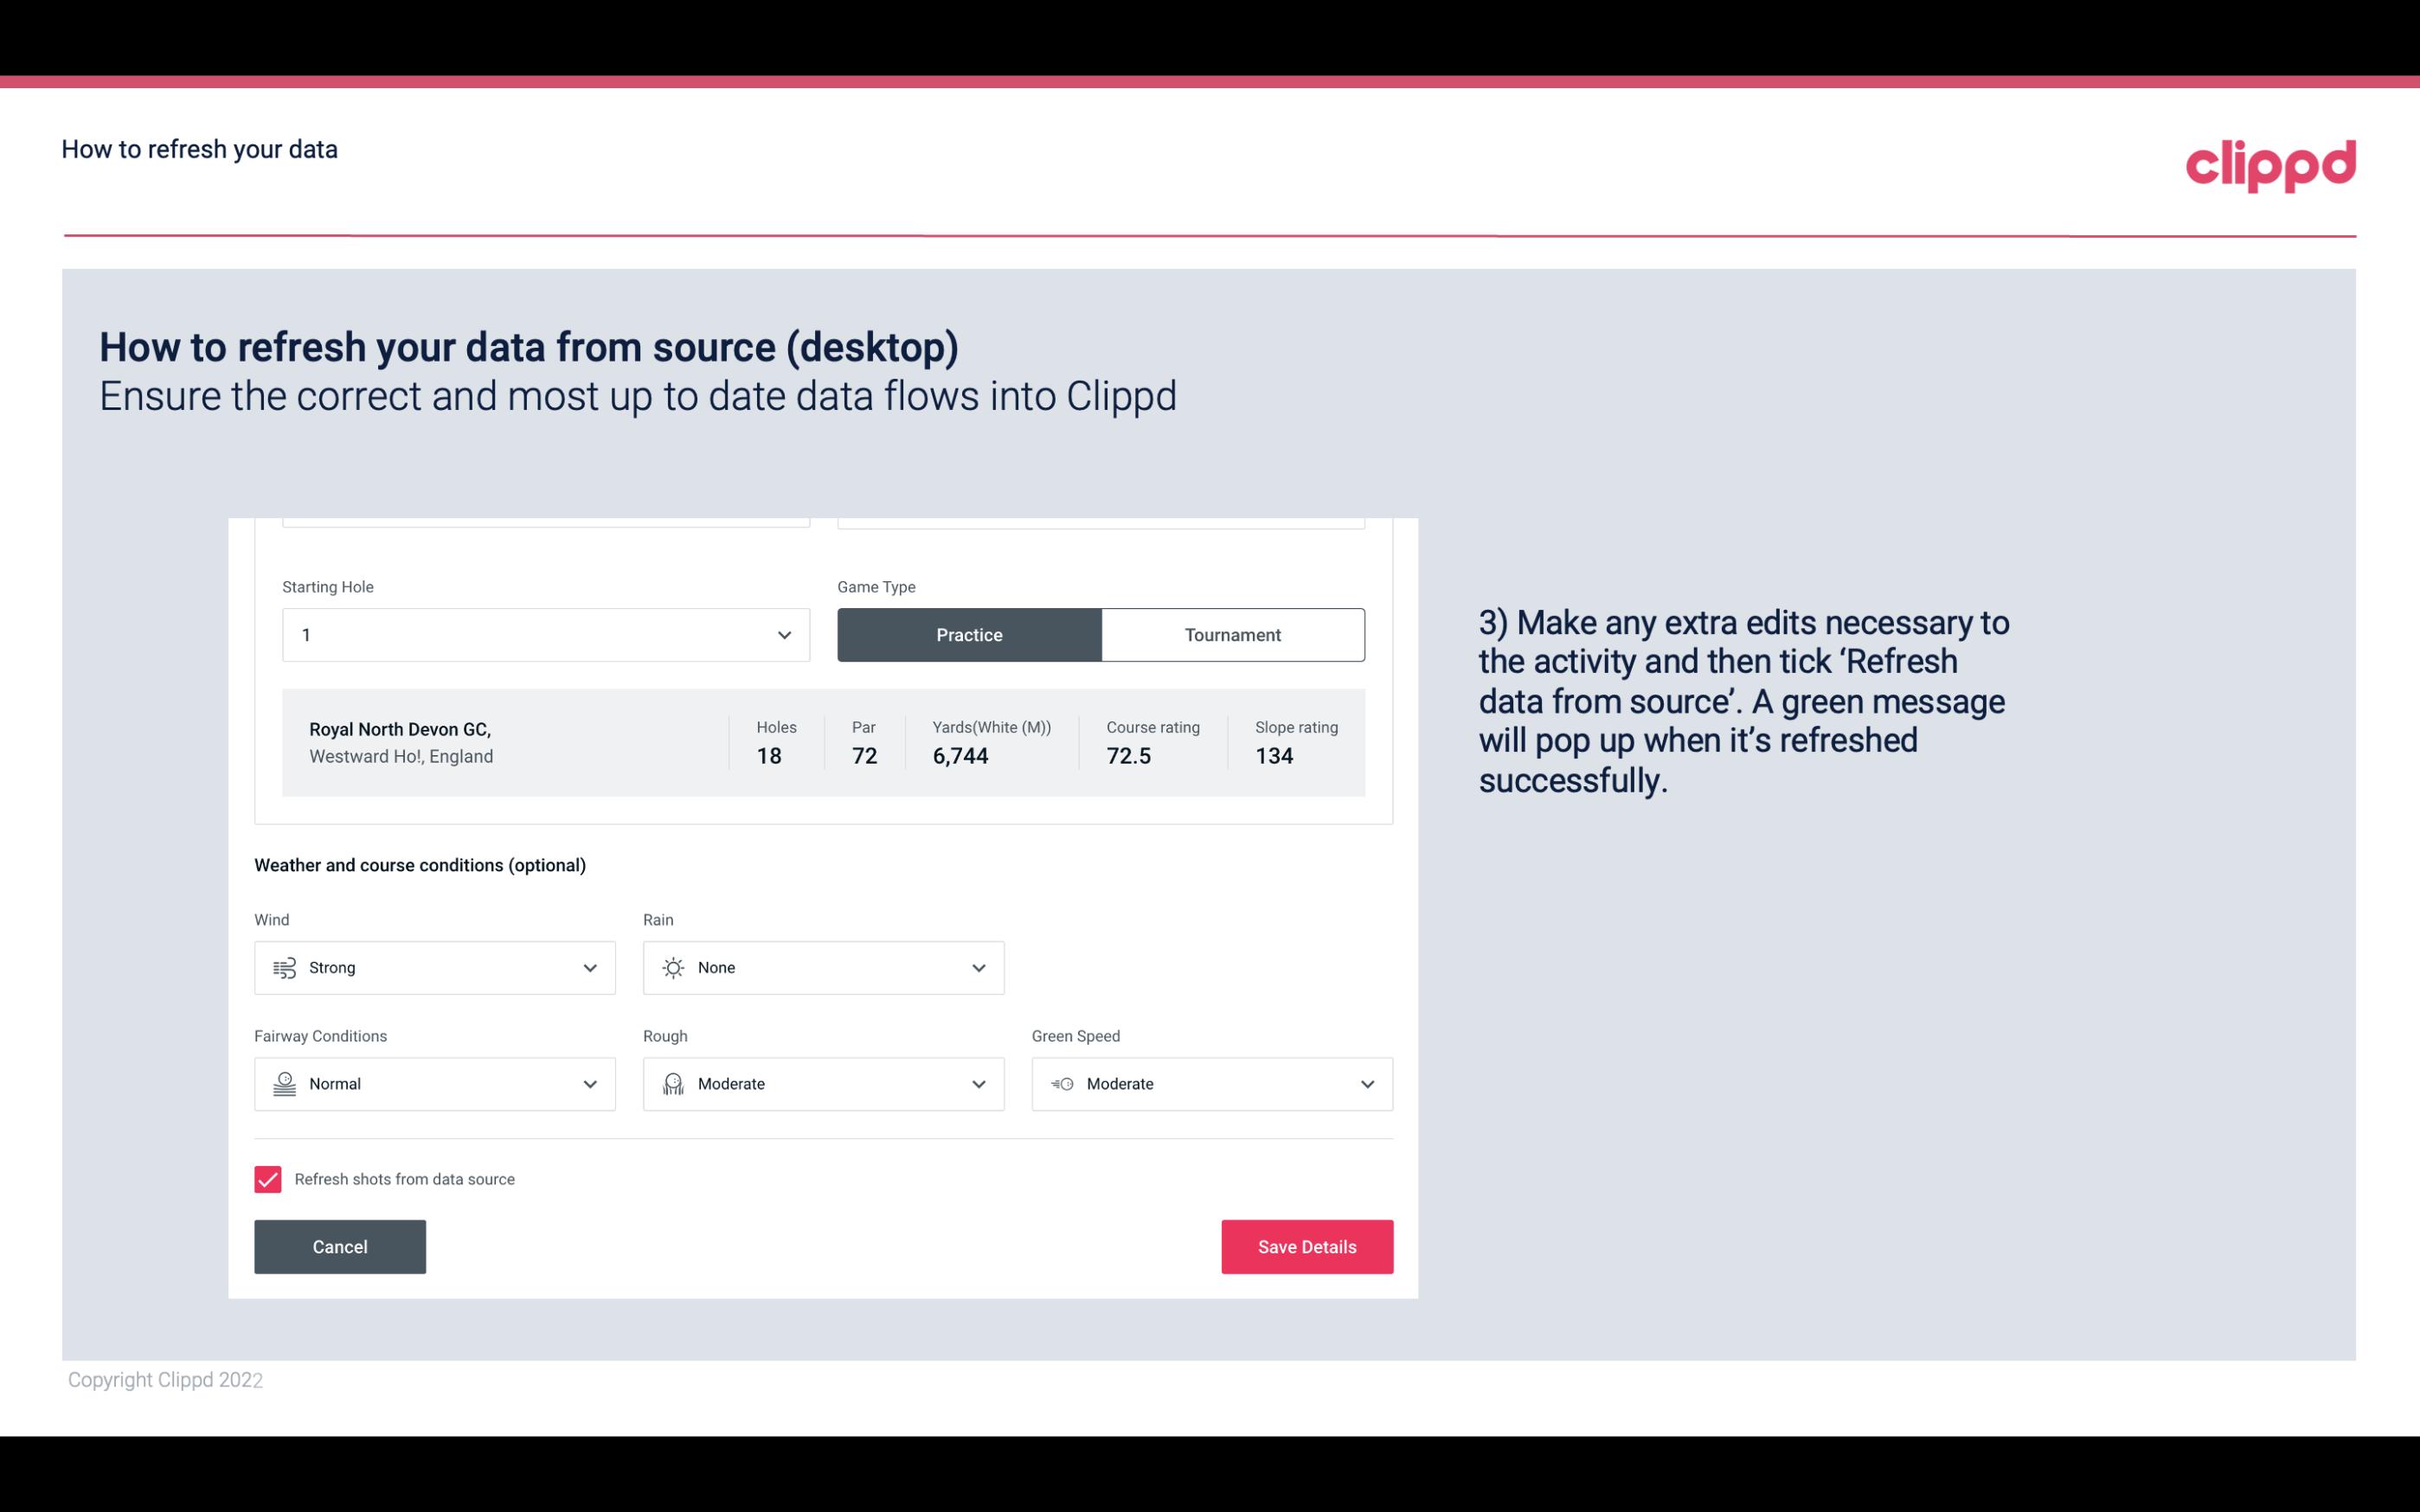The height and width of the screenshot is (1512, 2420).
Task: Click Cancel button
Action: point(340,1247)
